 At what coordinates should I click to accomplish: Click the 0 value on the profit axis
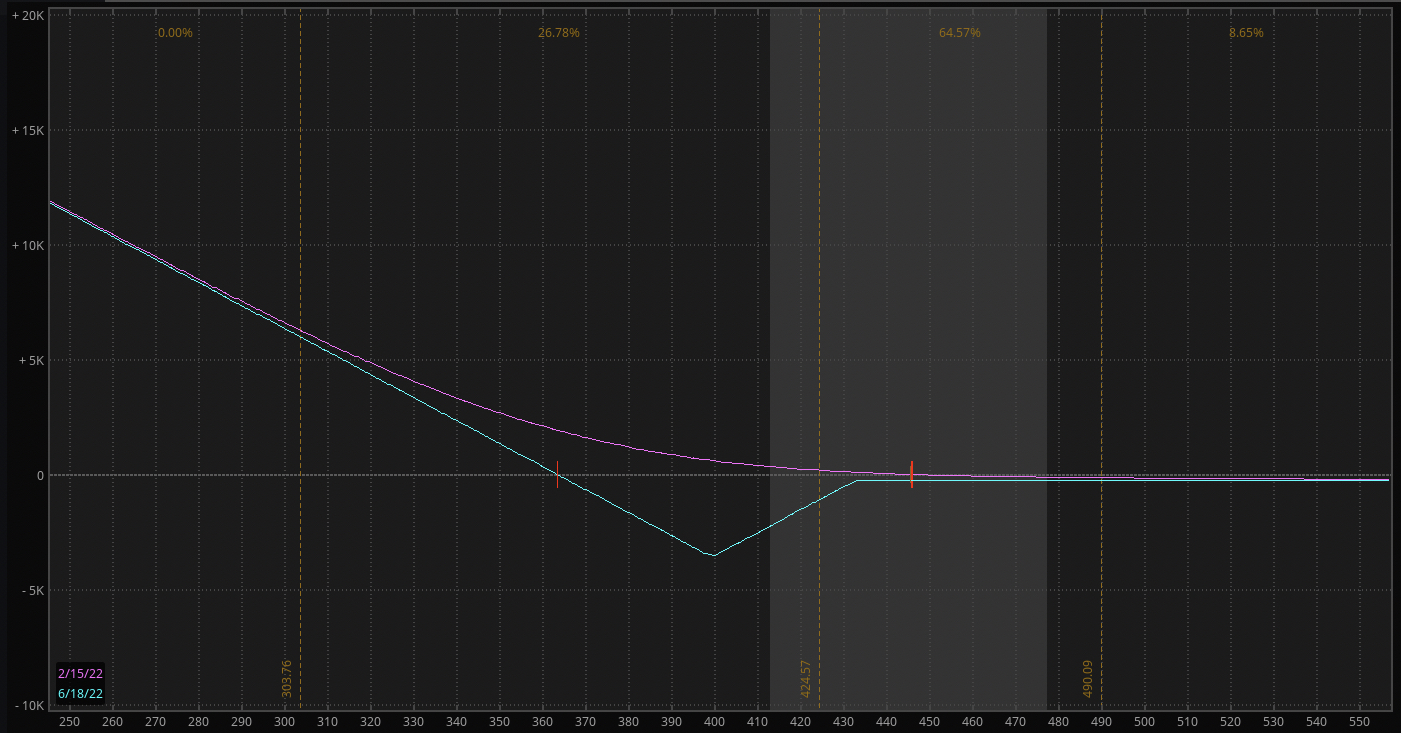(x=41, y=475)
